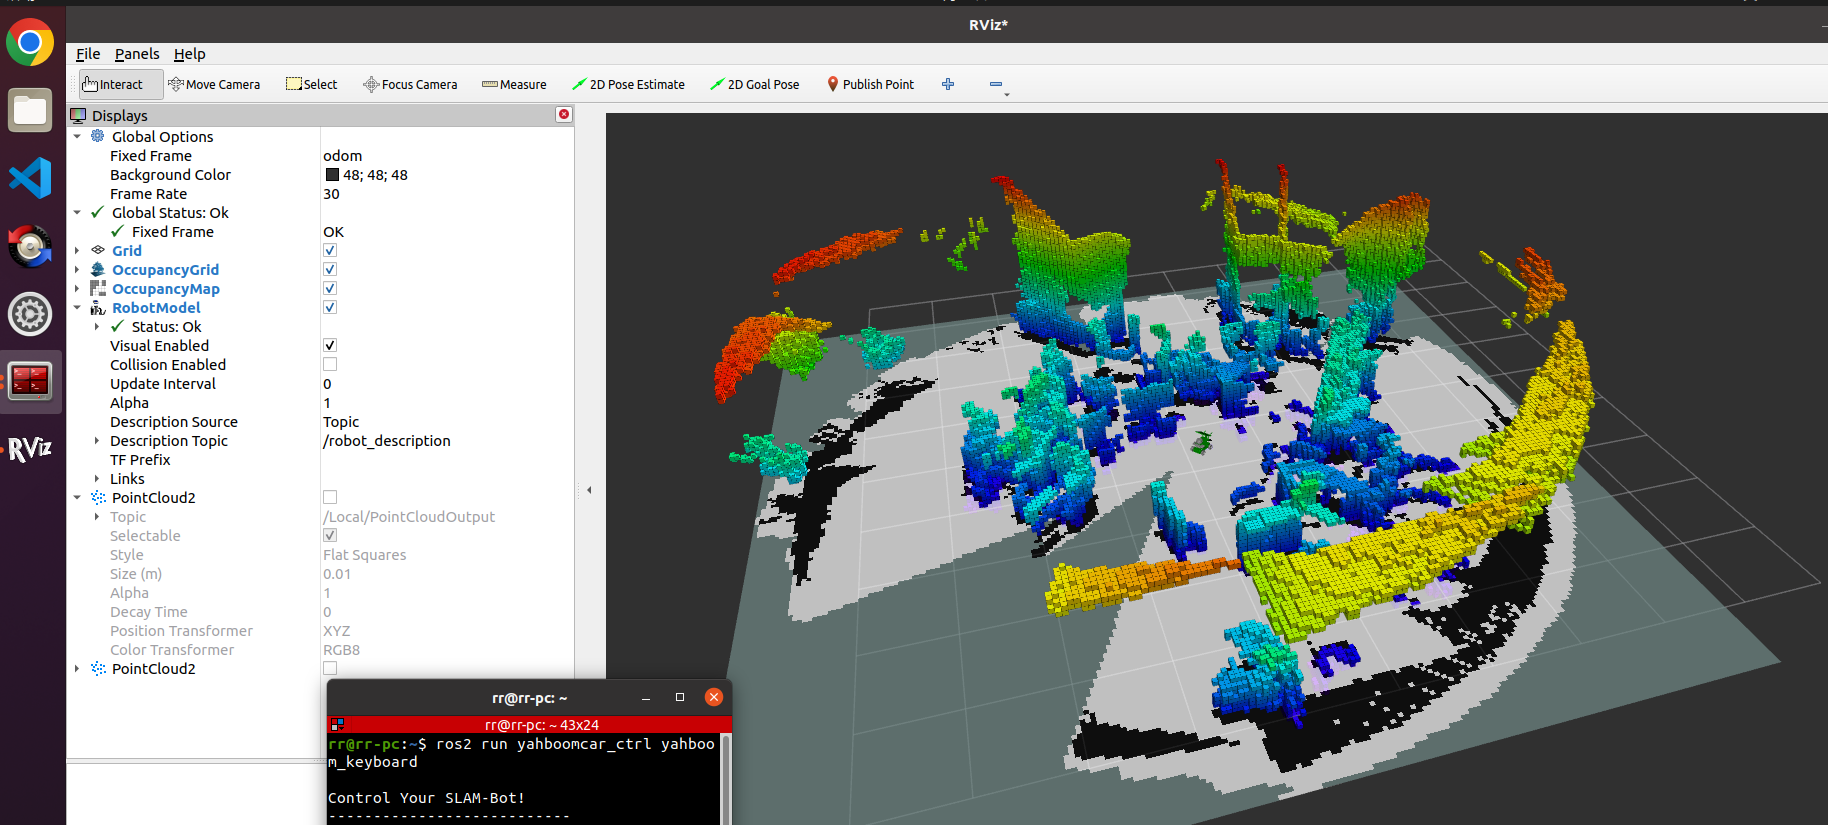Click the 2D Pose Estimate tool
Screen dimensions: 1828x825
tap(628, 85)
